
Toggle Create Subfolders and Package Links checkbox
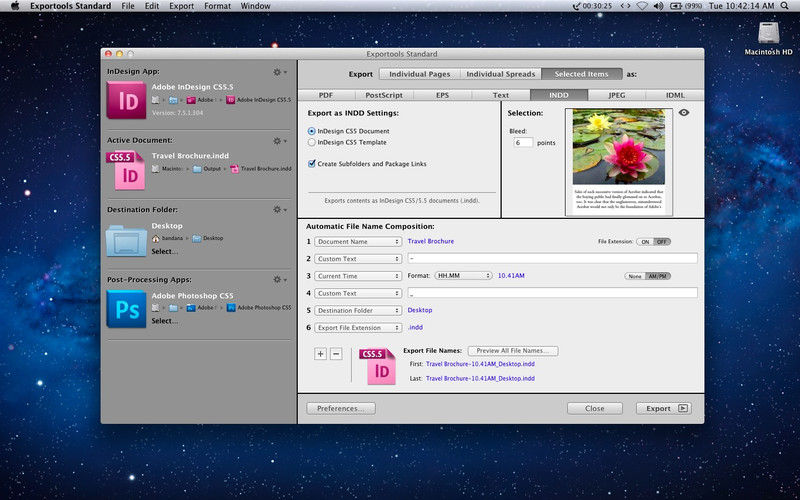312,164
